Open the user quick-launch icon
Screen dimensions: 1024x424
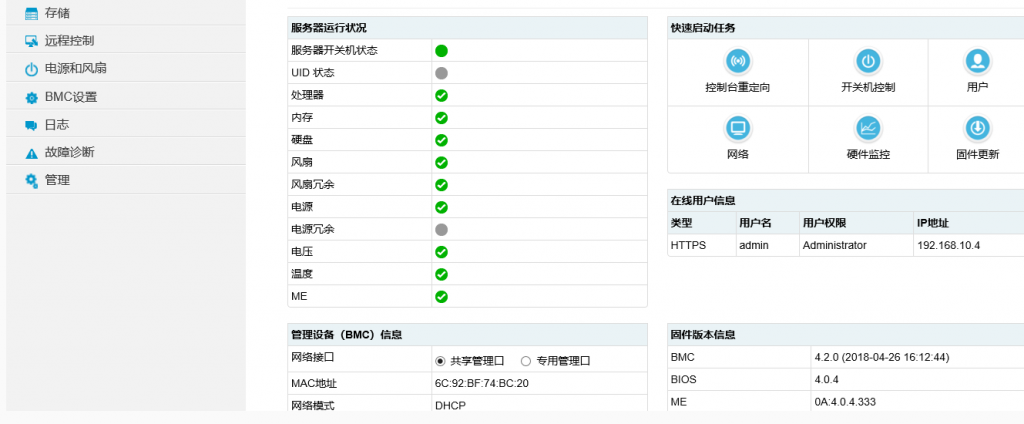[x=977, y=62]
